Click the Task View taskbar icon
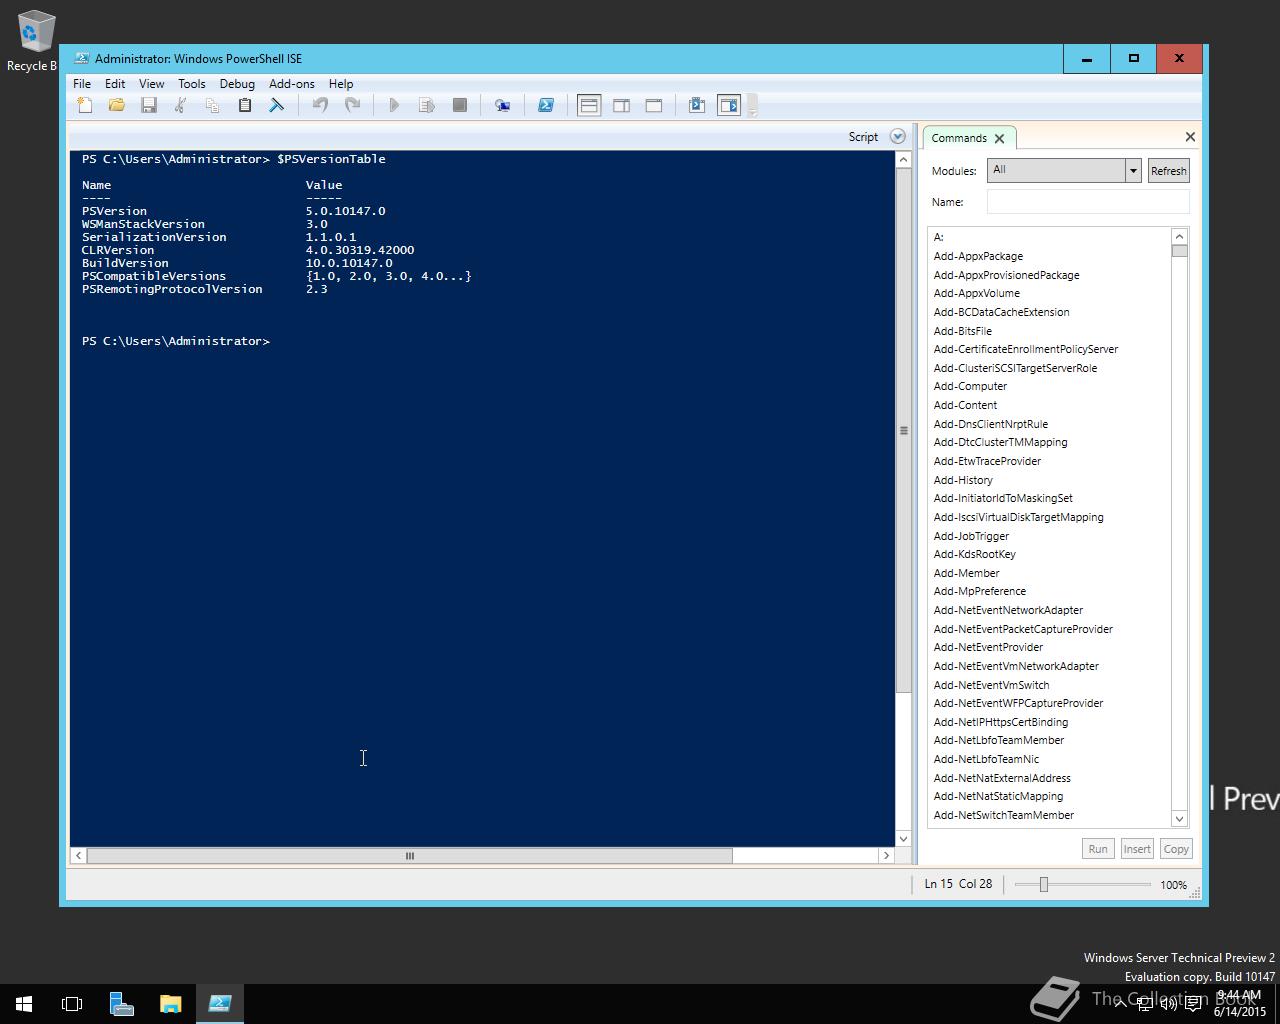Screen dimensions: 1280x1024 pyautogui.click(x=72, y=1004)
